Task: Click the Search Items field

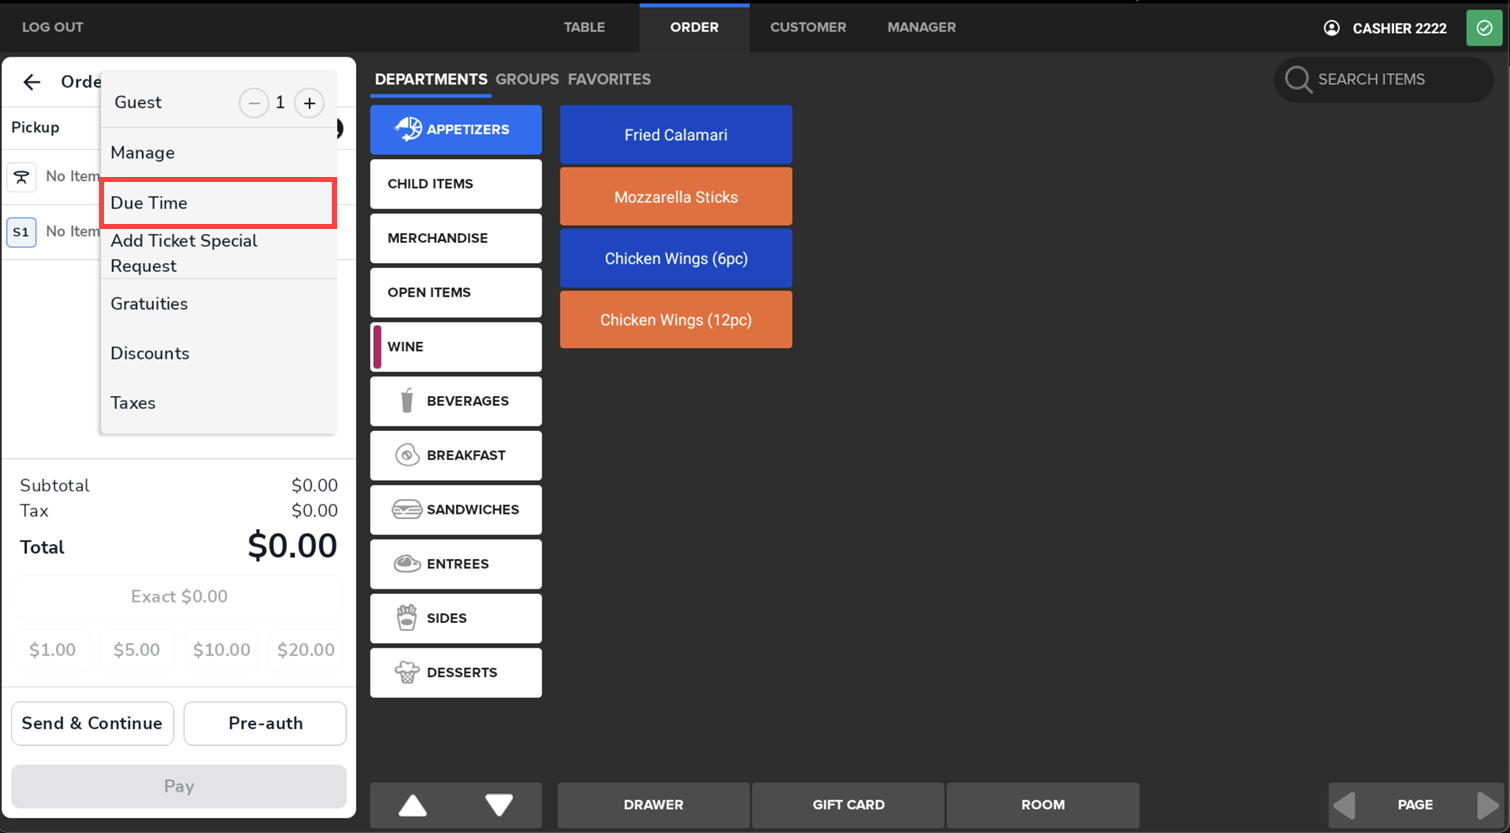Action: pyautogui.click(x=1384, y=80)
